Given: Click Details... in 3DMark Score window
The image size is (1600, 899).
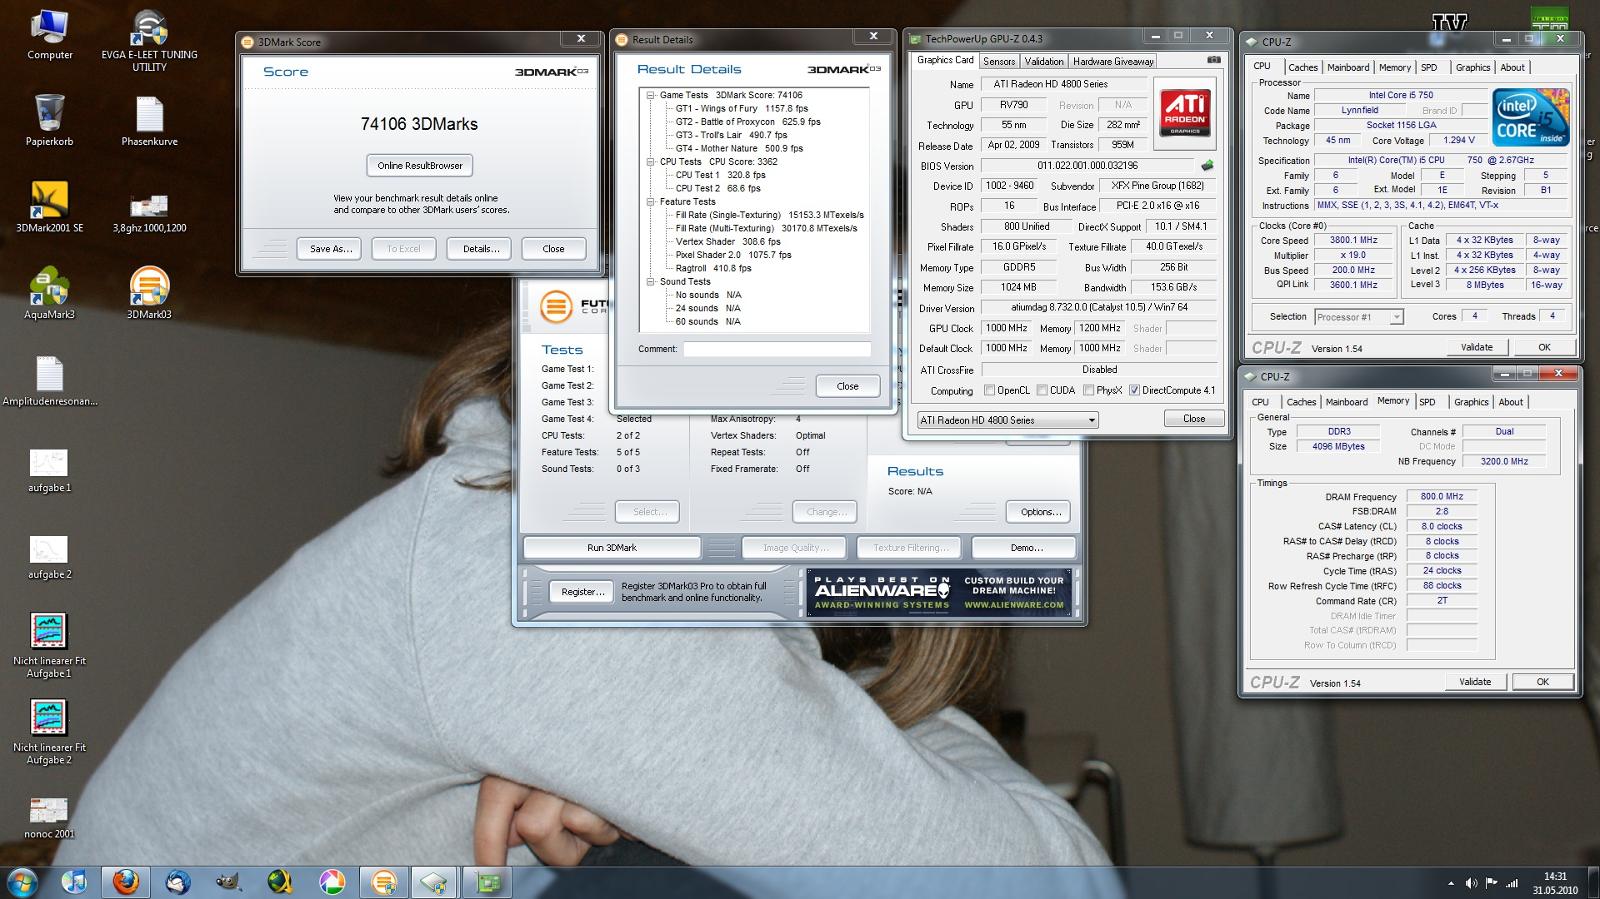Looking at the screenshot, I should [480, 248].
